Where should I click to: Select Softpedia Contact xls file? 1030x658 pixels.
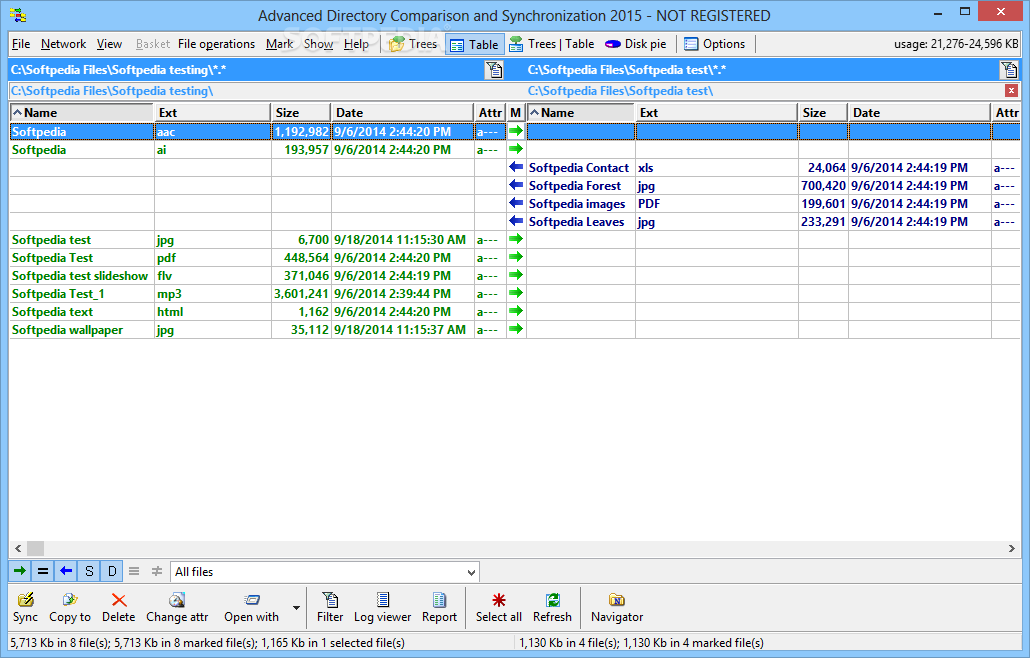coord(579,168)
